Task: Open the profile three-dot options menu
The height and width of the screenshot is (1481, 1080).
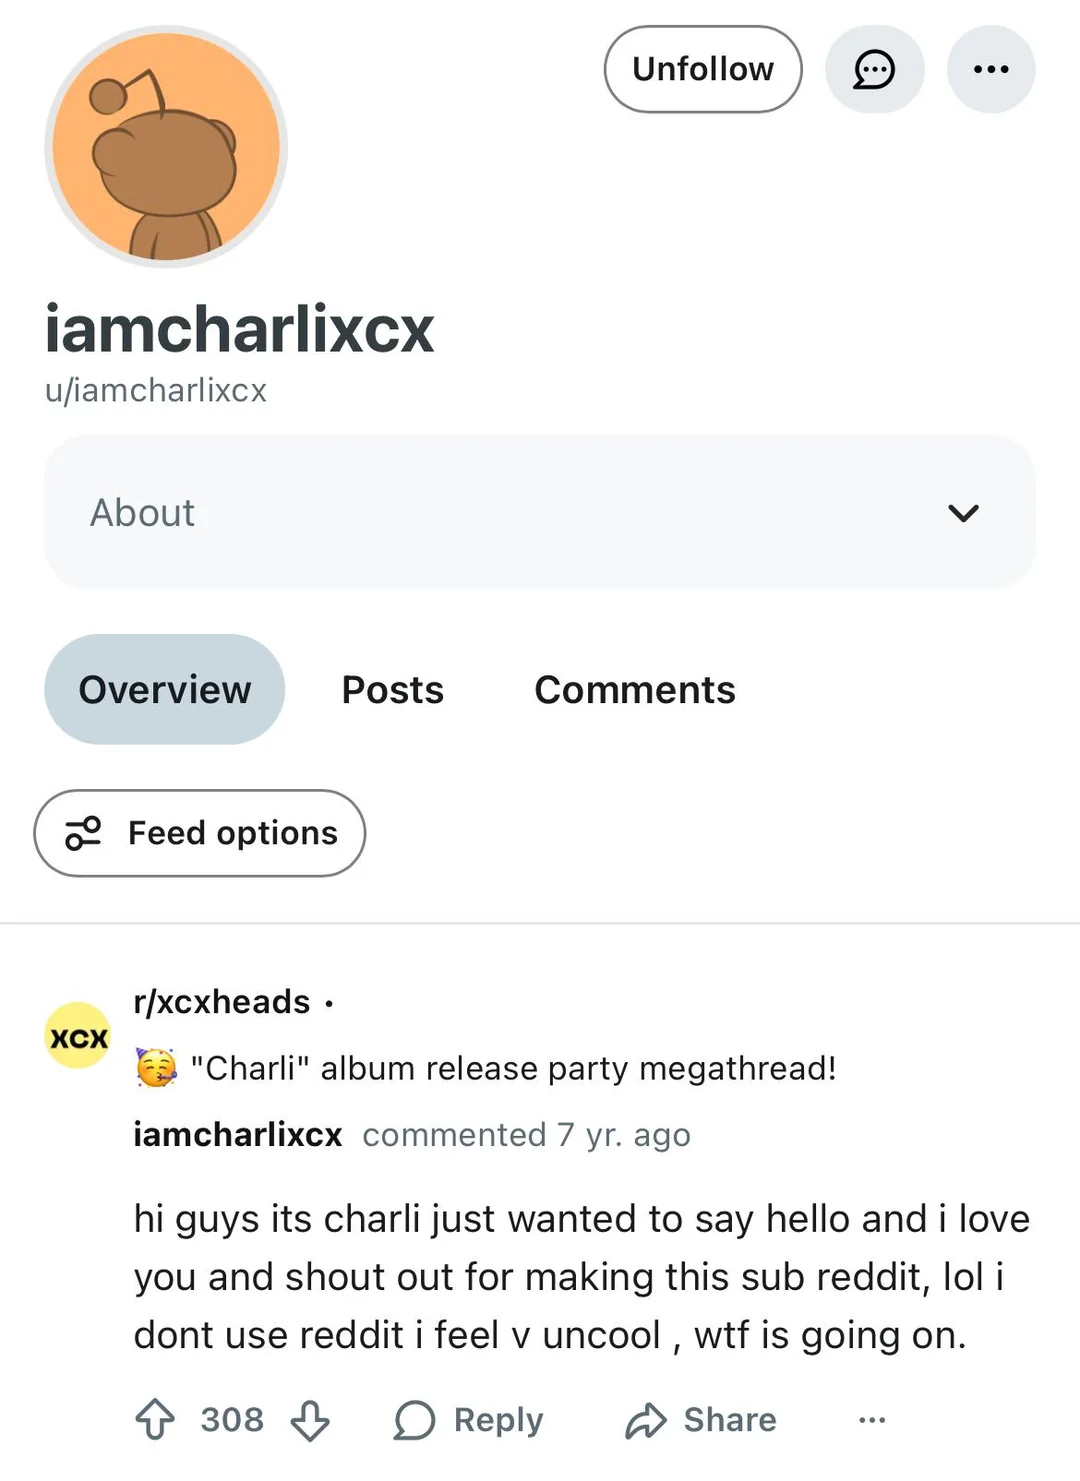Action: coord(990,70)
